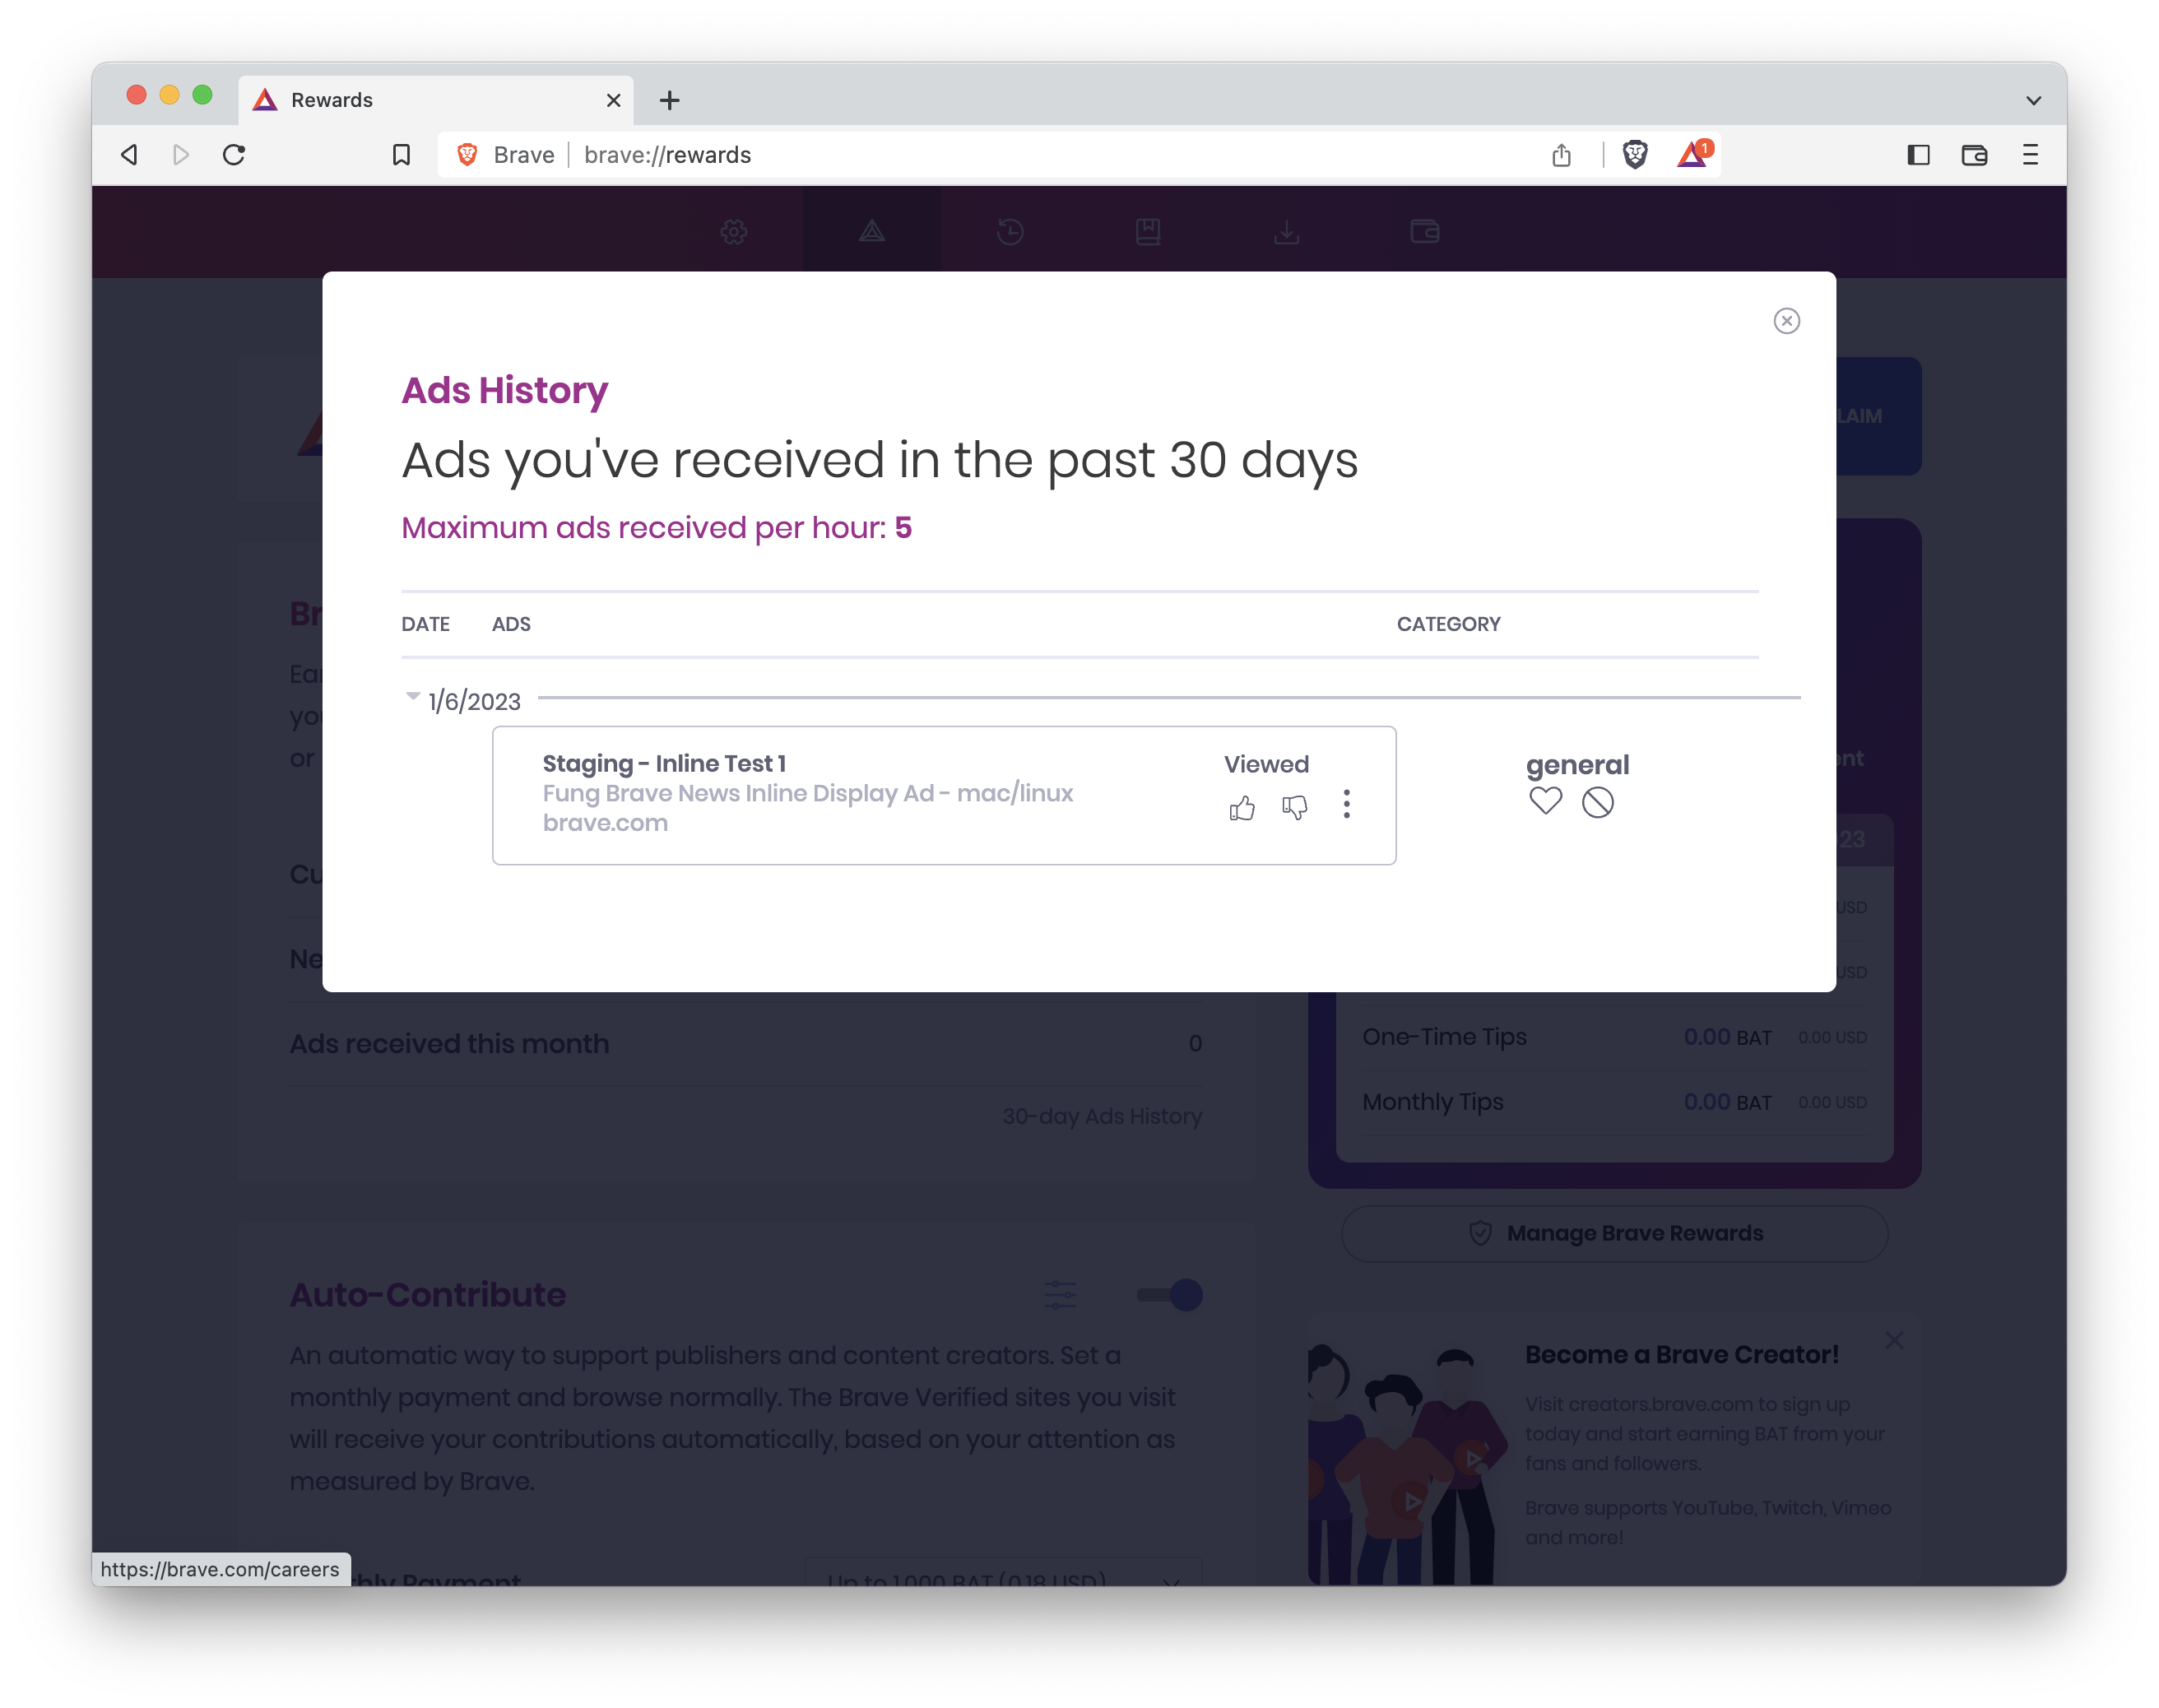Viewport: 2159px width, 1708px height.
Task: Select Rewards triangle in top navigation
Action: (872, 232)
